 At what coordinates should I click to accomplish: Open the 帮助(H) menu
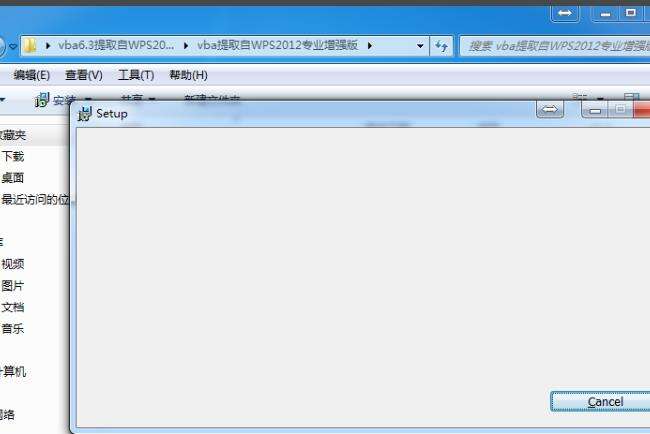[188, 75]
